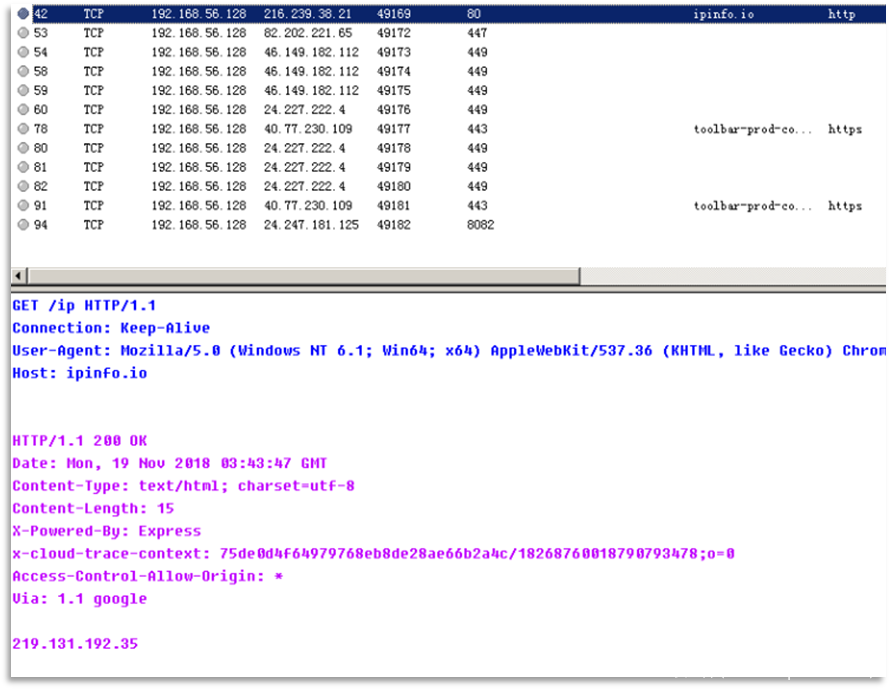Click the circle icon beside row 91
The image size is (890, 690).
[24, 206]
